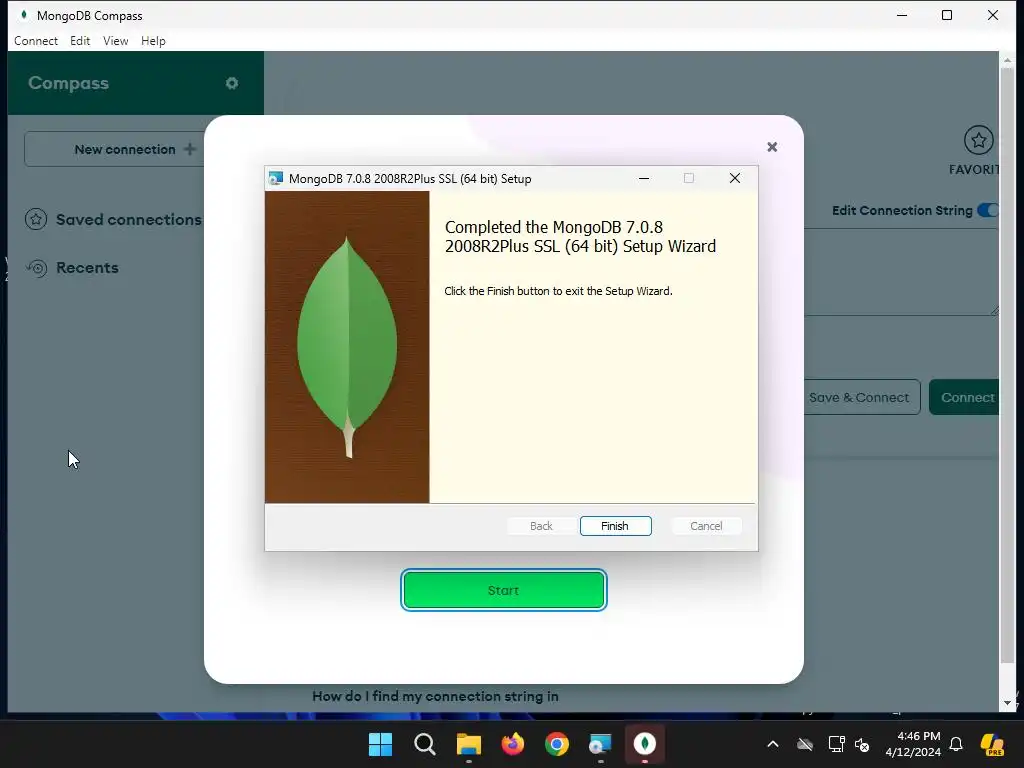The width and height of the screenshot is (1024, 768).
Task: Click the 'Recents' label in the sidebar
Action: pyautogui.click(x=88, y=268)
